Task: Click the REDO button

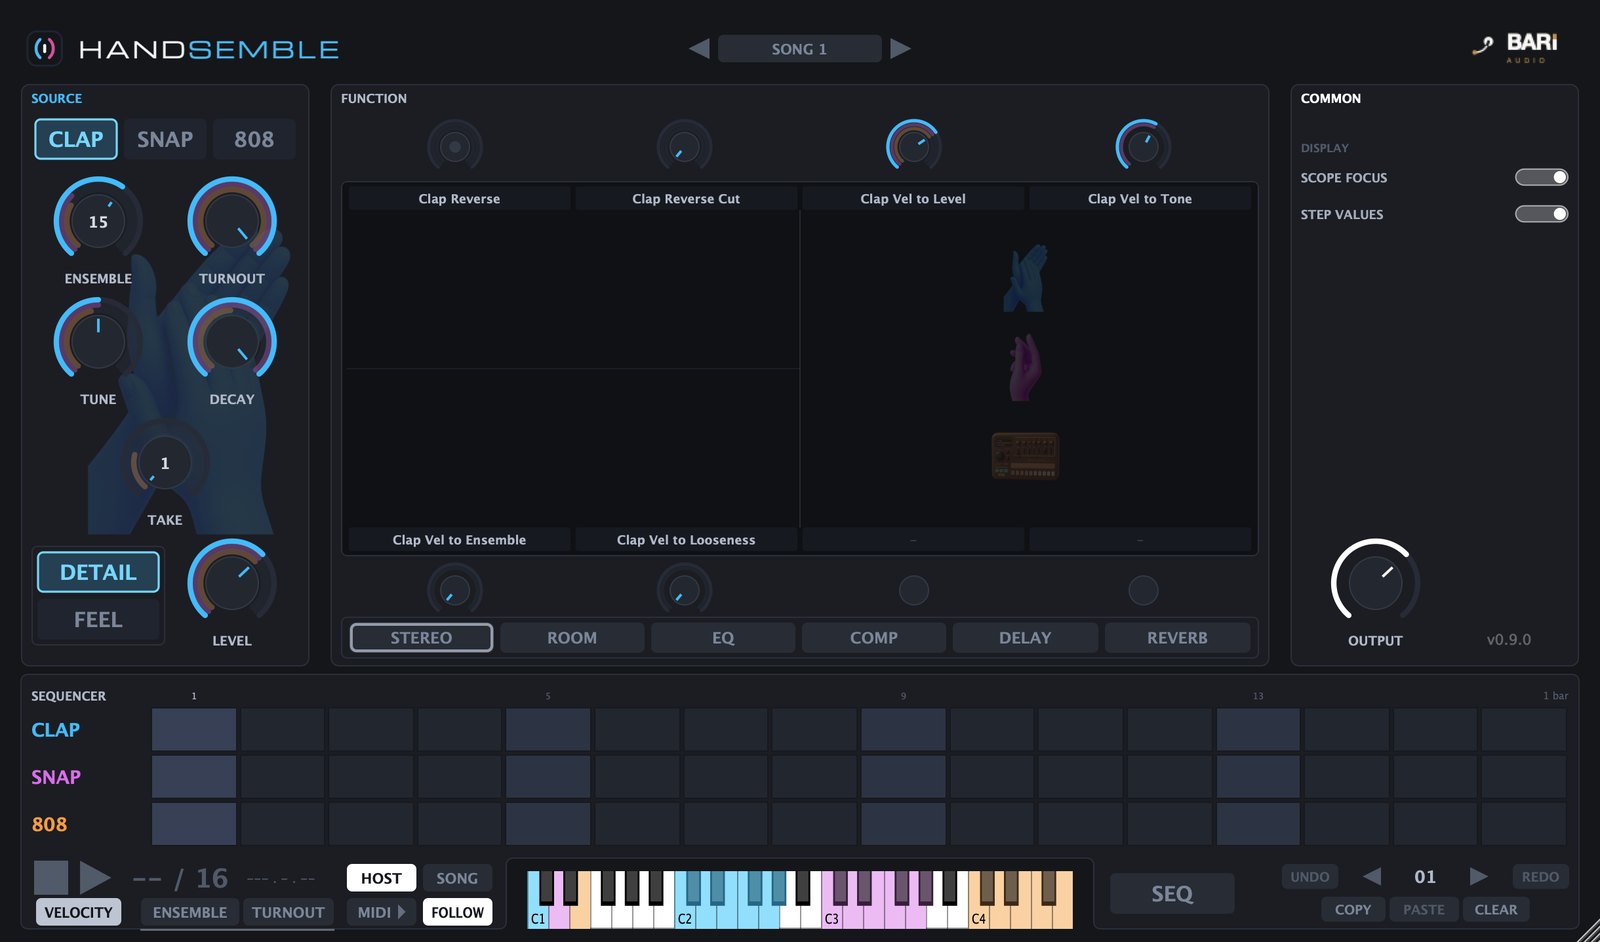Action: [x=1540, y=877]
